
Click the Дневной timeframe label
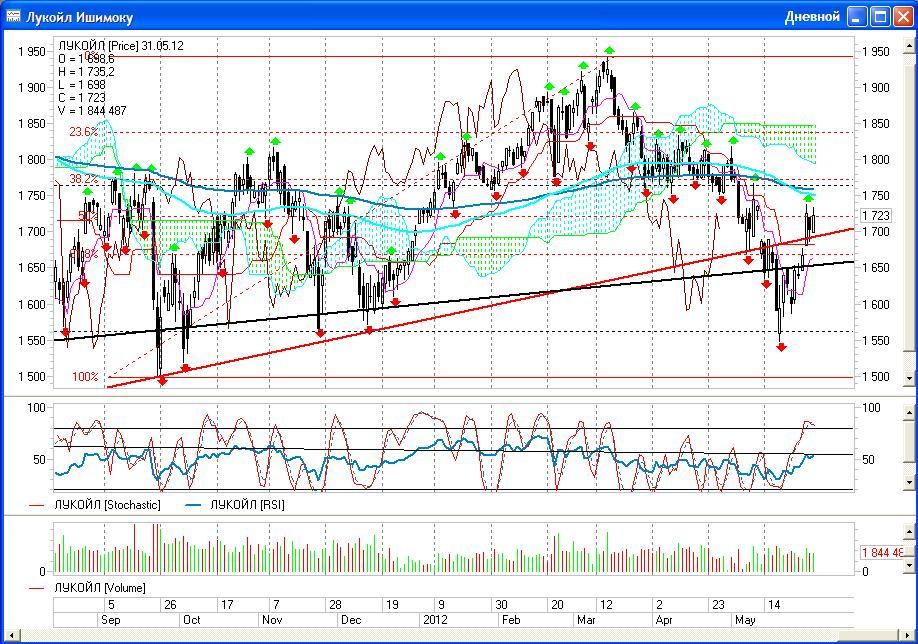click(812, 16)
